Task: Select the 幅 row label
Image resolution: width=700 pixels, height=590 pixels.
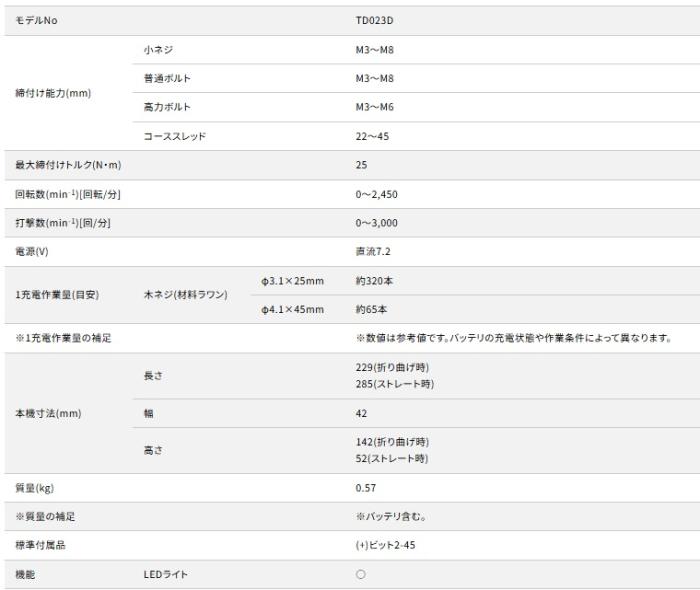Action: pos(148,413)
